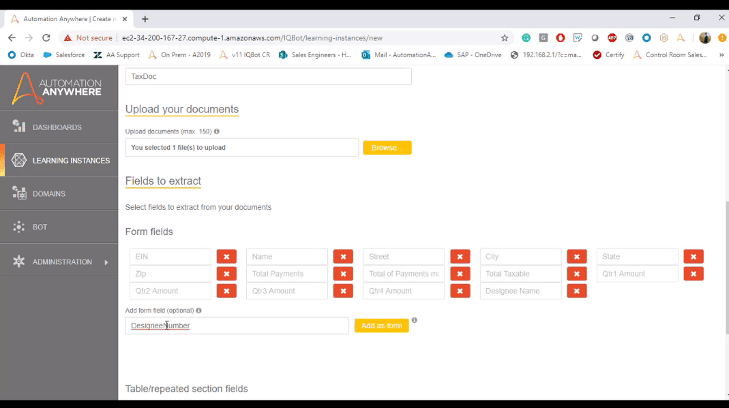Focus the add form field input
Image resolution: width=729 pixels, height=408 pixels.
(x=237, y=325)
